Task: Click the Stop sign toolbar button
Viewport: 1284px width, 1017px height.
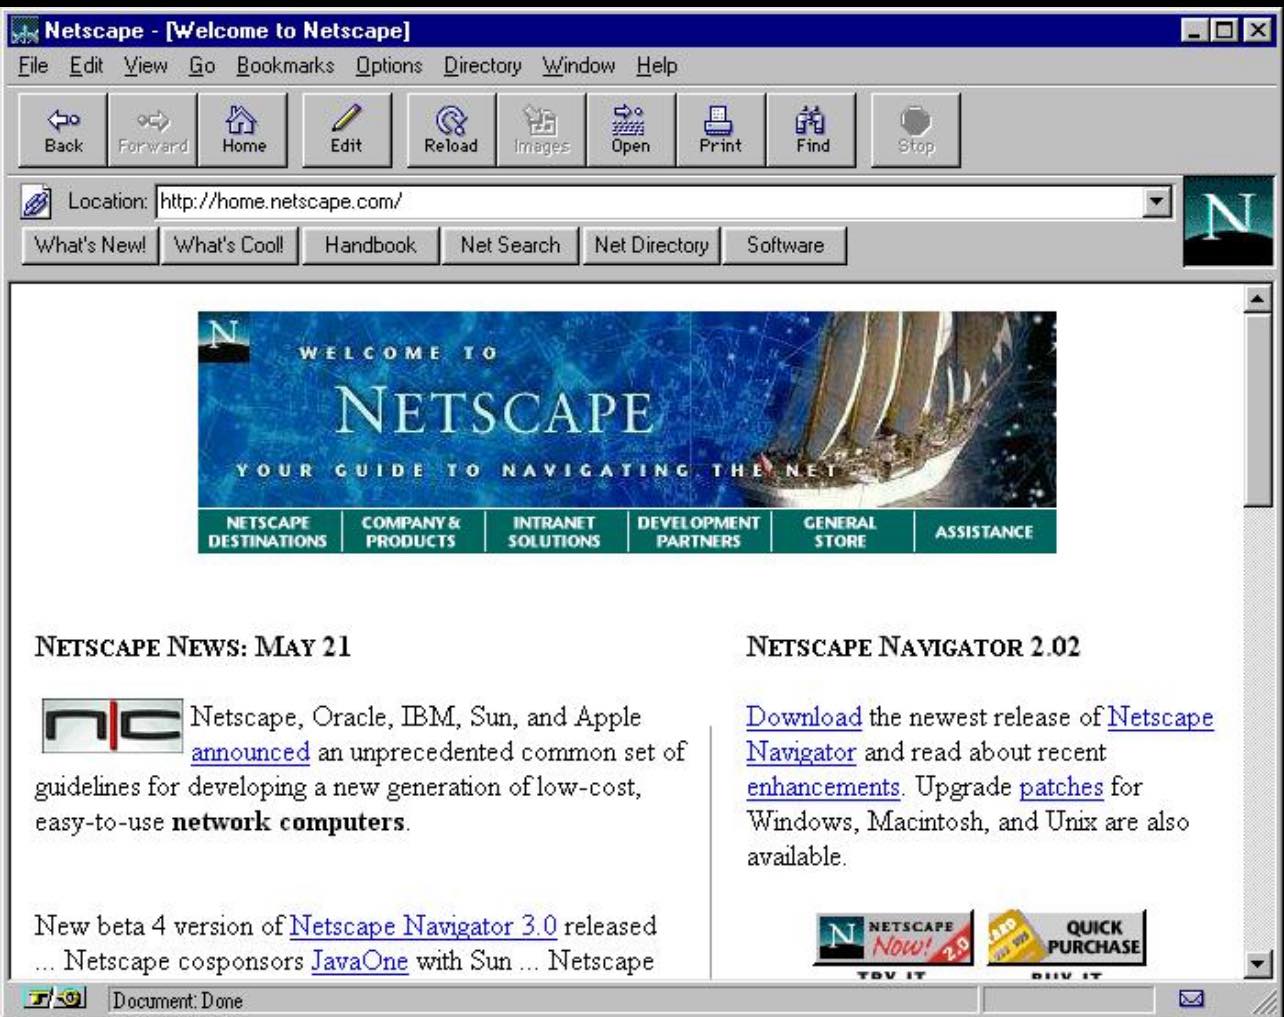Action: tap(915, 130)
